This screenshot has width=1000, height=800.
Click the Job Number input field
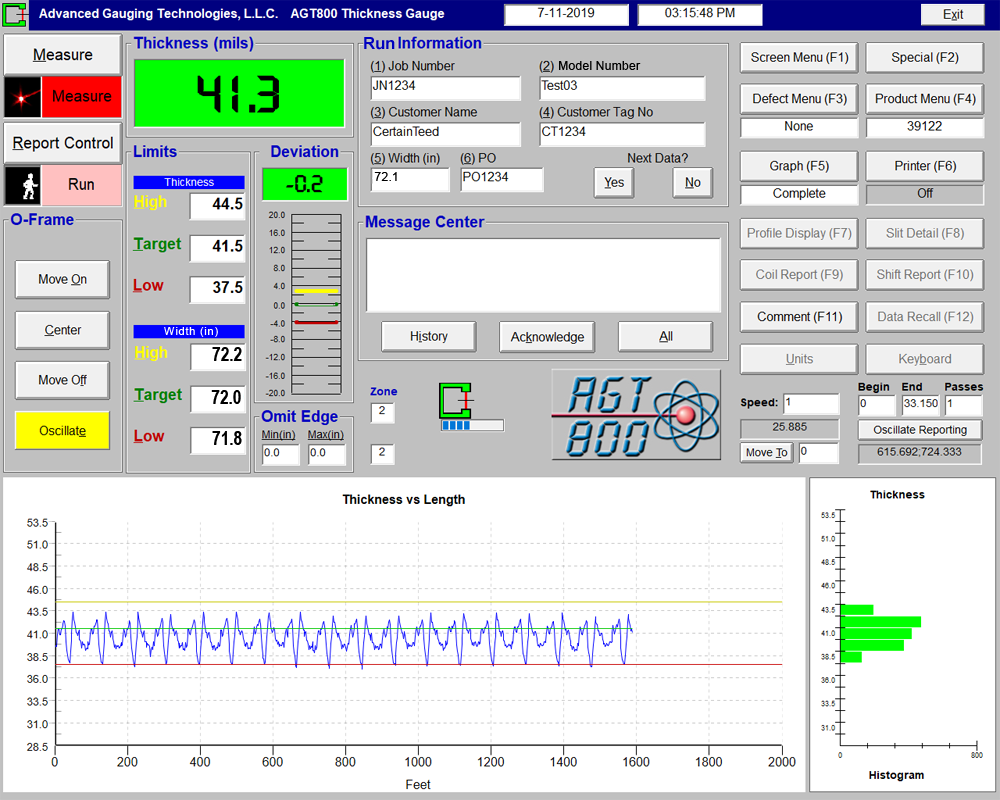coord(446,87)
